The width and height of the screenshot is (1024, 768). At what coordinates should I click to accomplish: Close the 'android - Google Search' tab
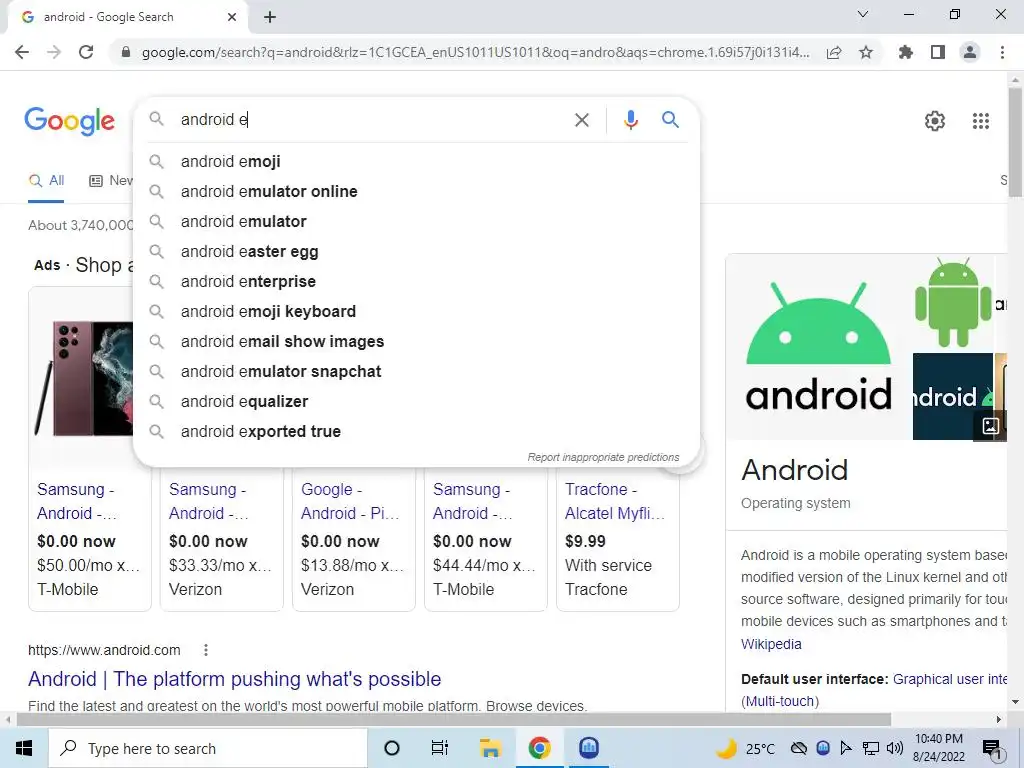pos(232,17)
